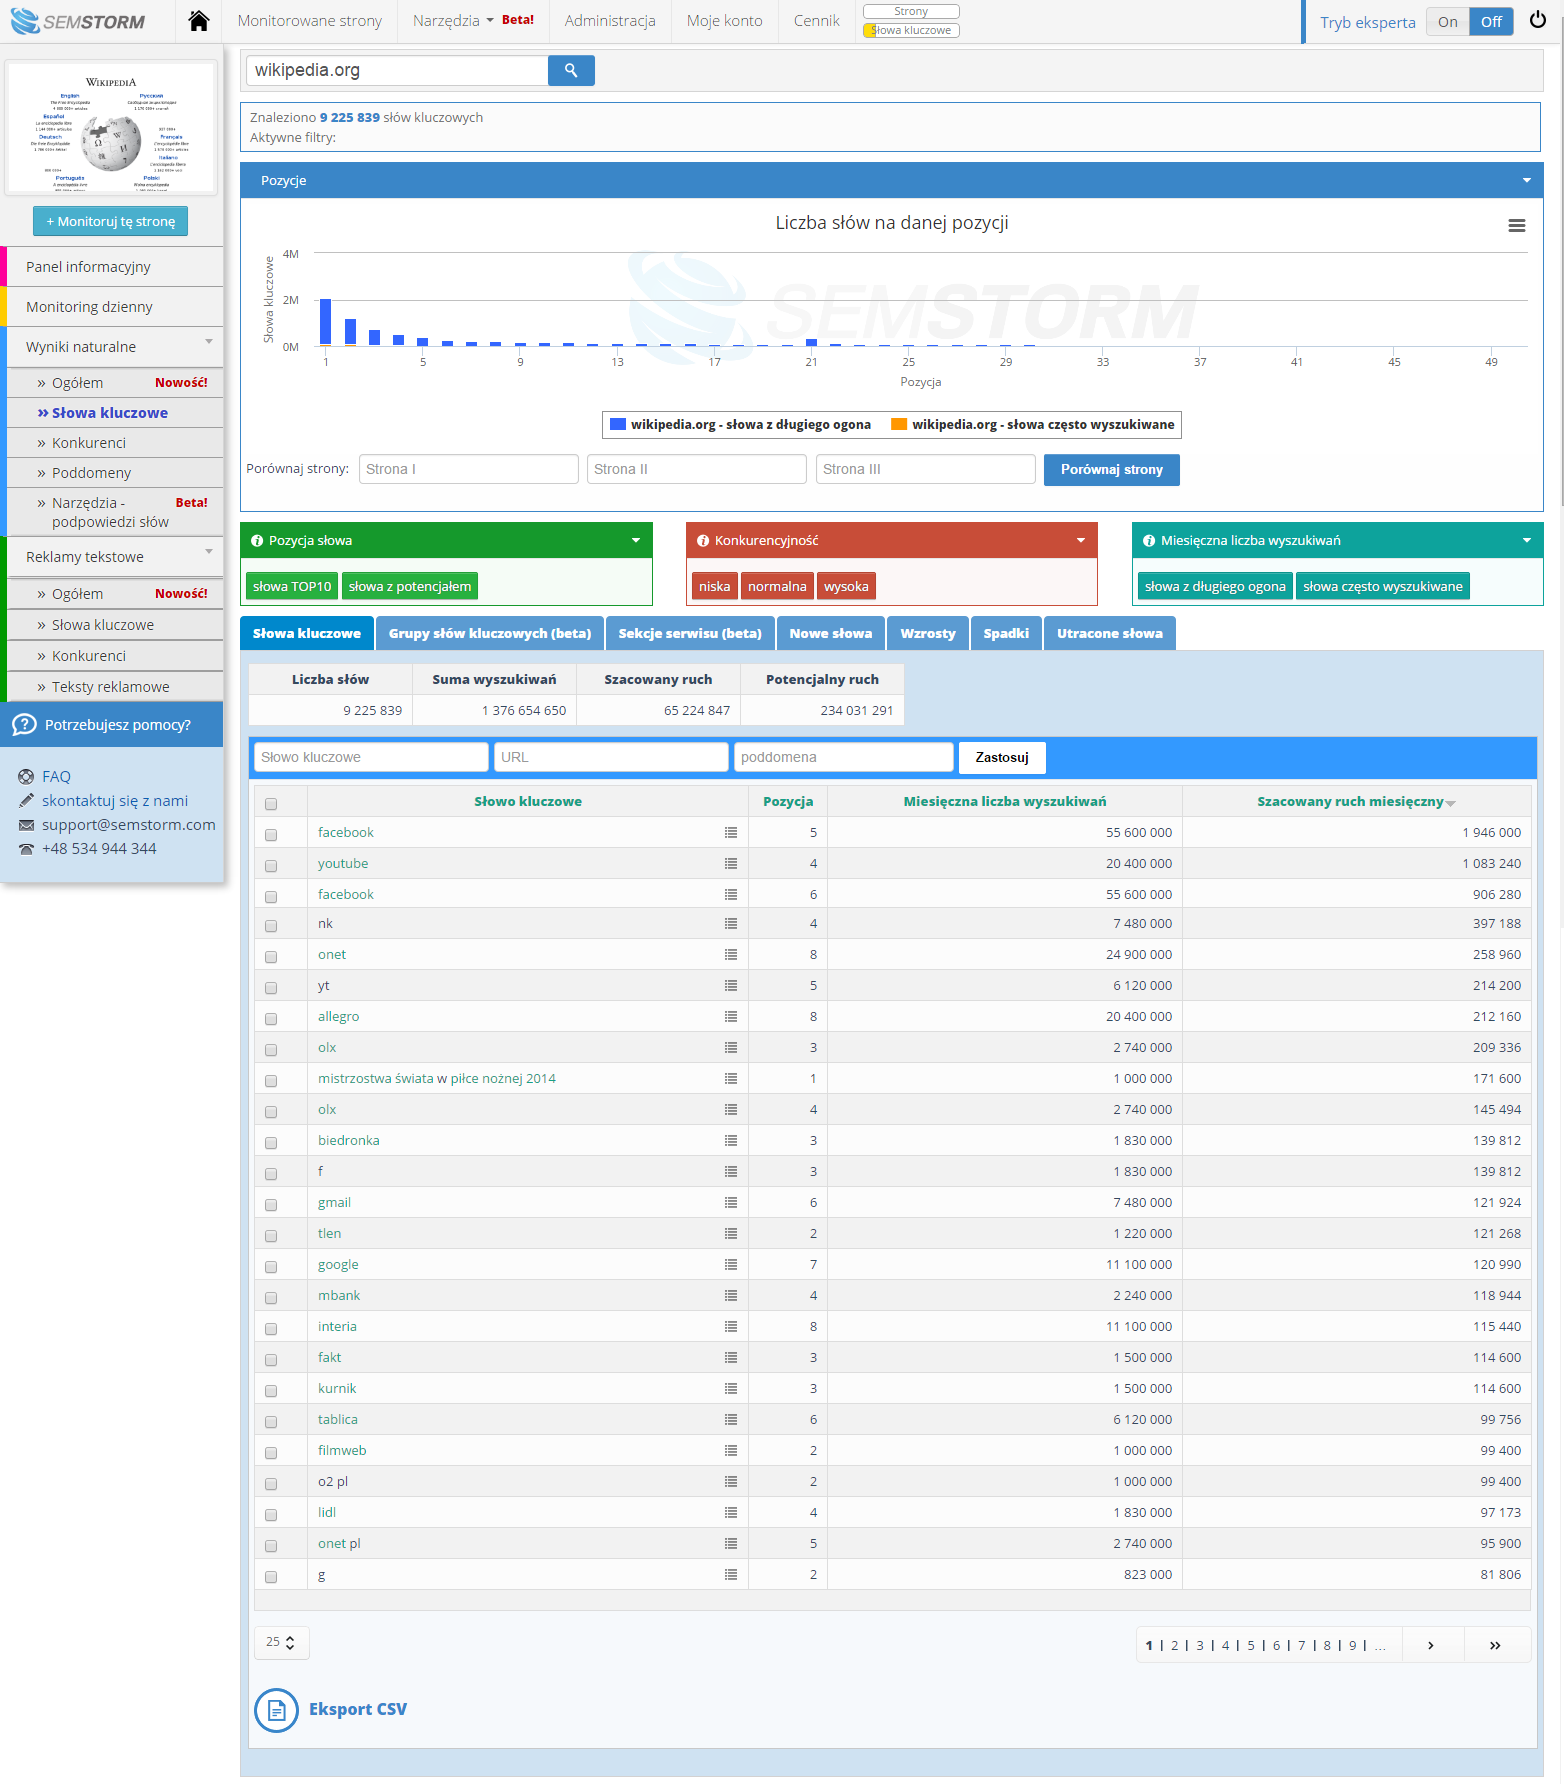Filter by słowa TOP10 button
The width and height of the screenshot is (1564, 1788).
(x=292, y=587)
